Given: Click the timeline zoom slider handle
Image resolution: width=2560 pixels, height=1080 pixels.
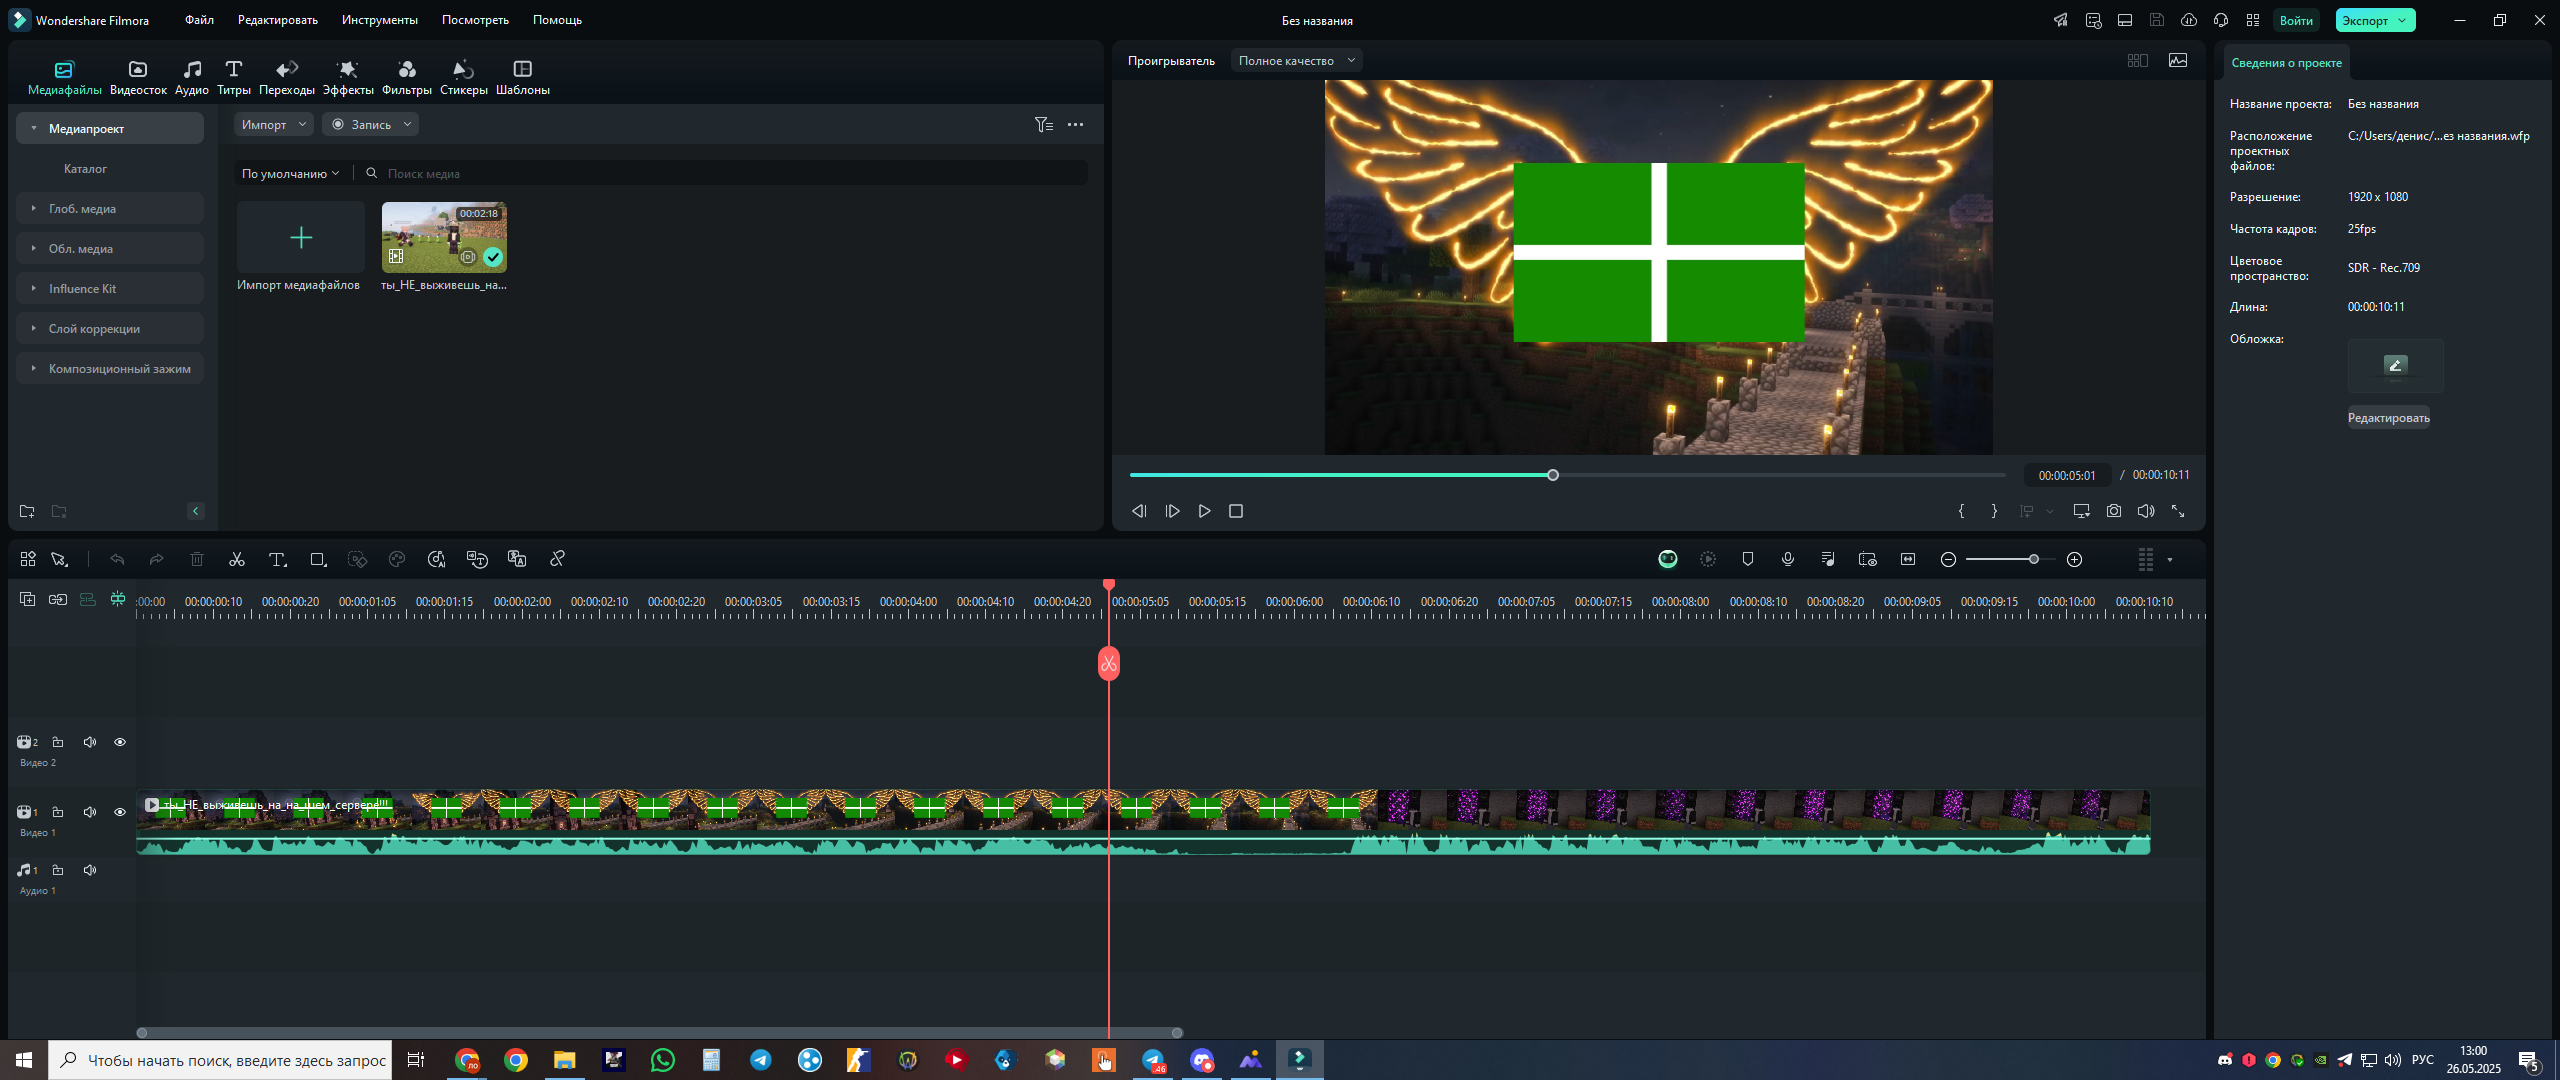Looking at the screenshot, I should coord(2033,559).
